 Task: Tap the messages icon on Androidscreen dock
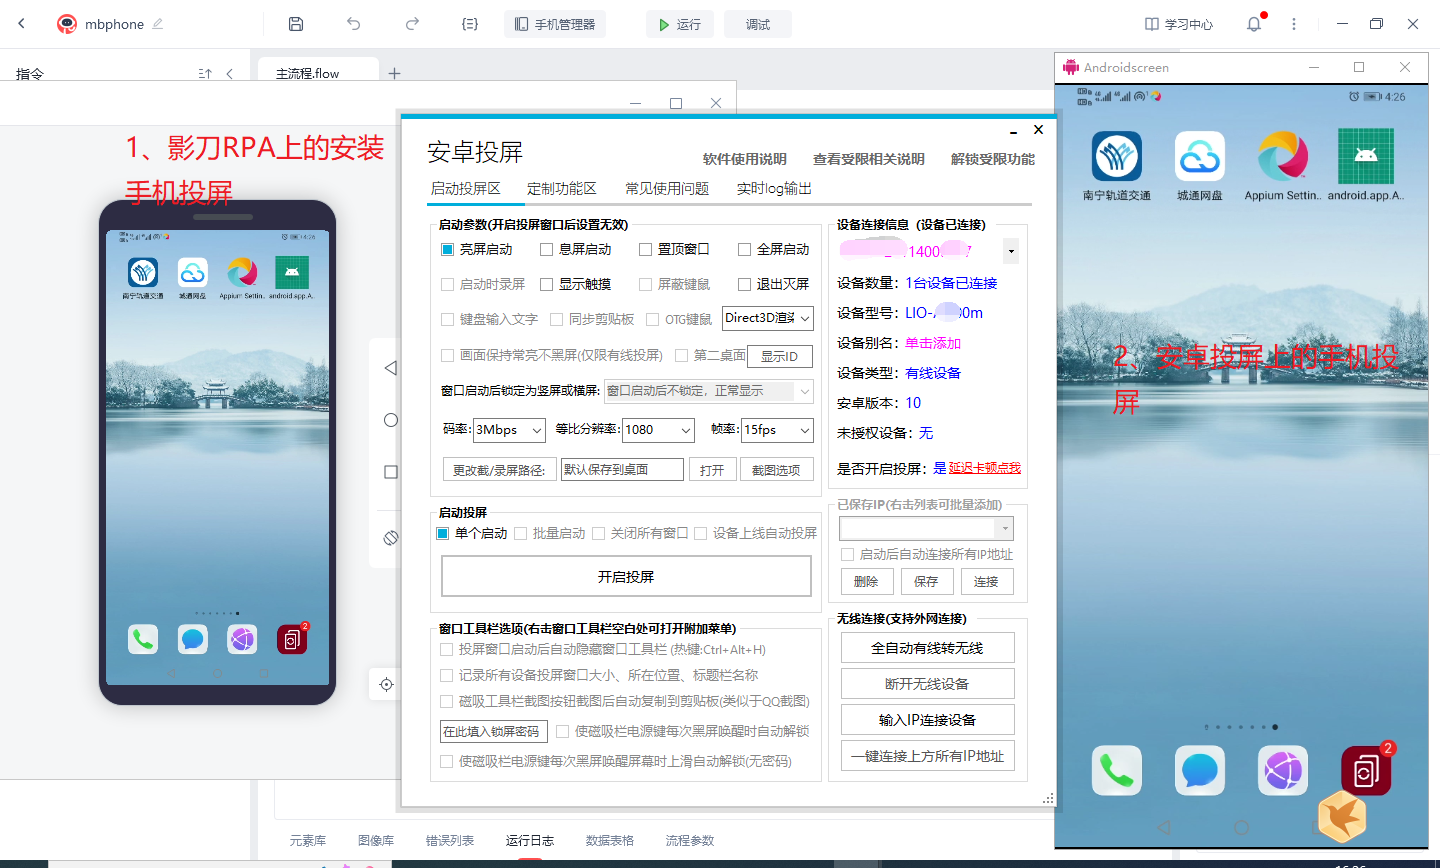pos(1200,771)
